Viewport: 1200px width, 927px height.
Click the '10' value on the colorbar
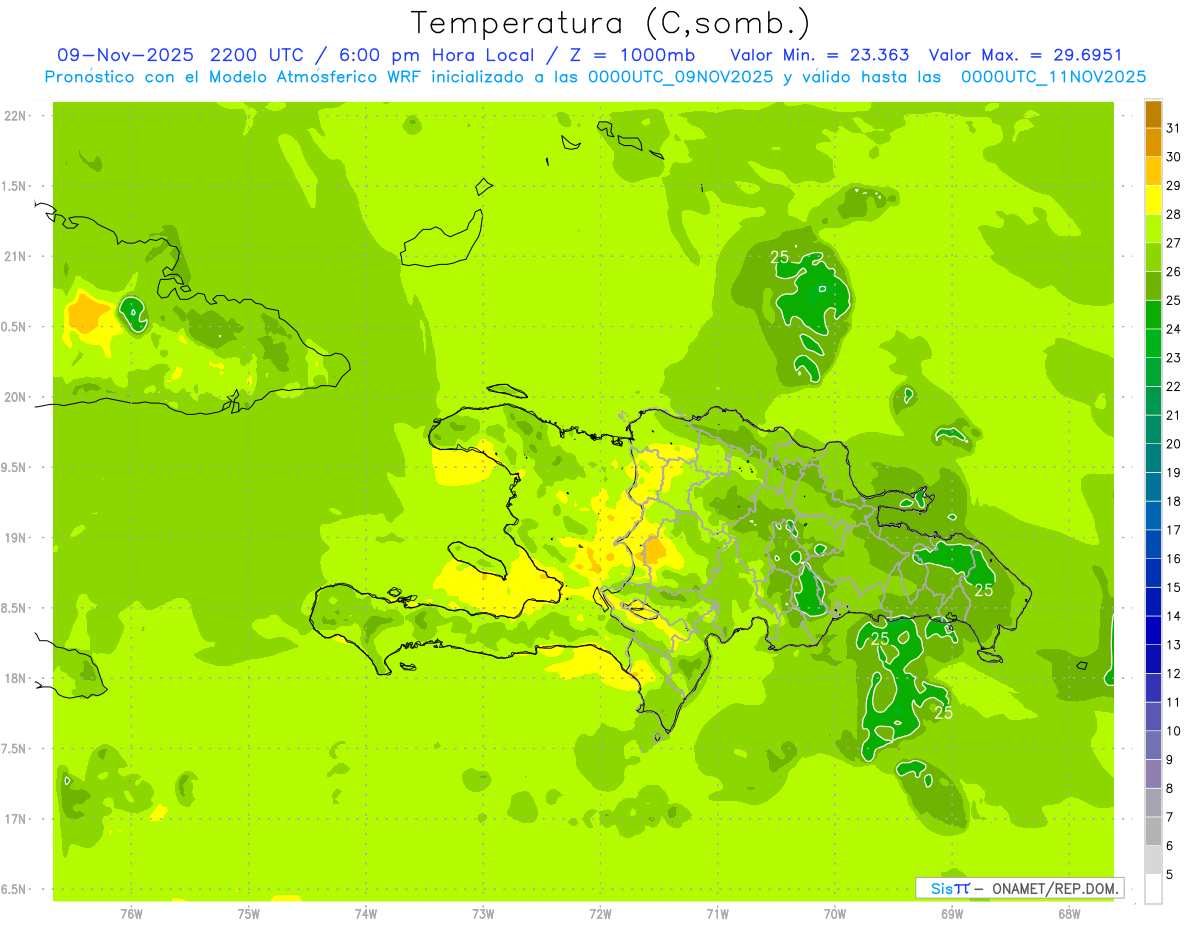point(1173,730)
